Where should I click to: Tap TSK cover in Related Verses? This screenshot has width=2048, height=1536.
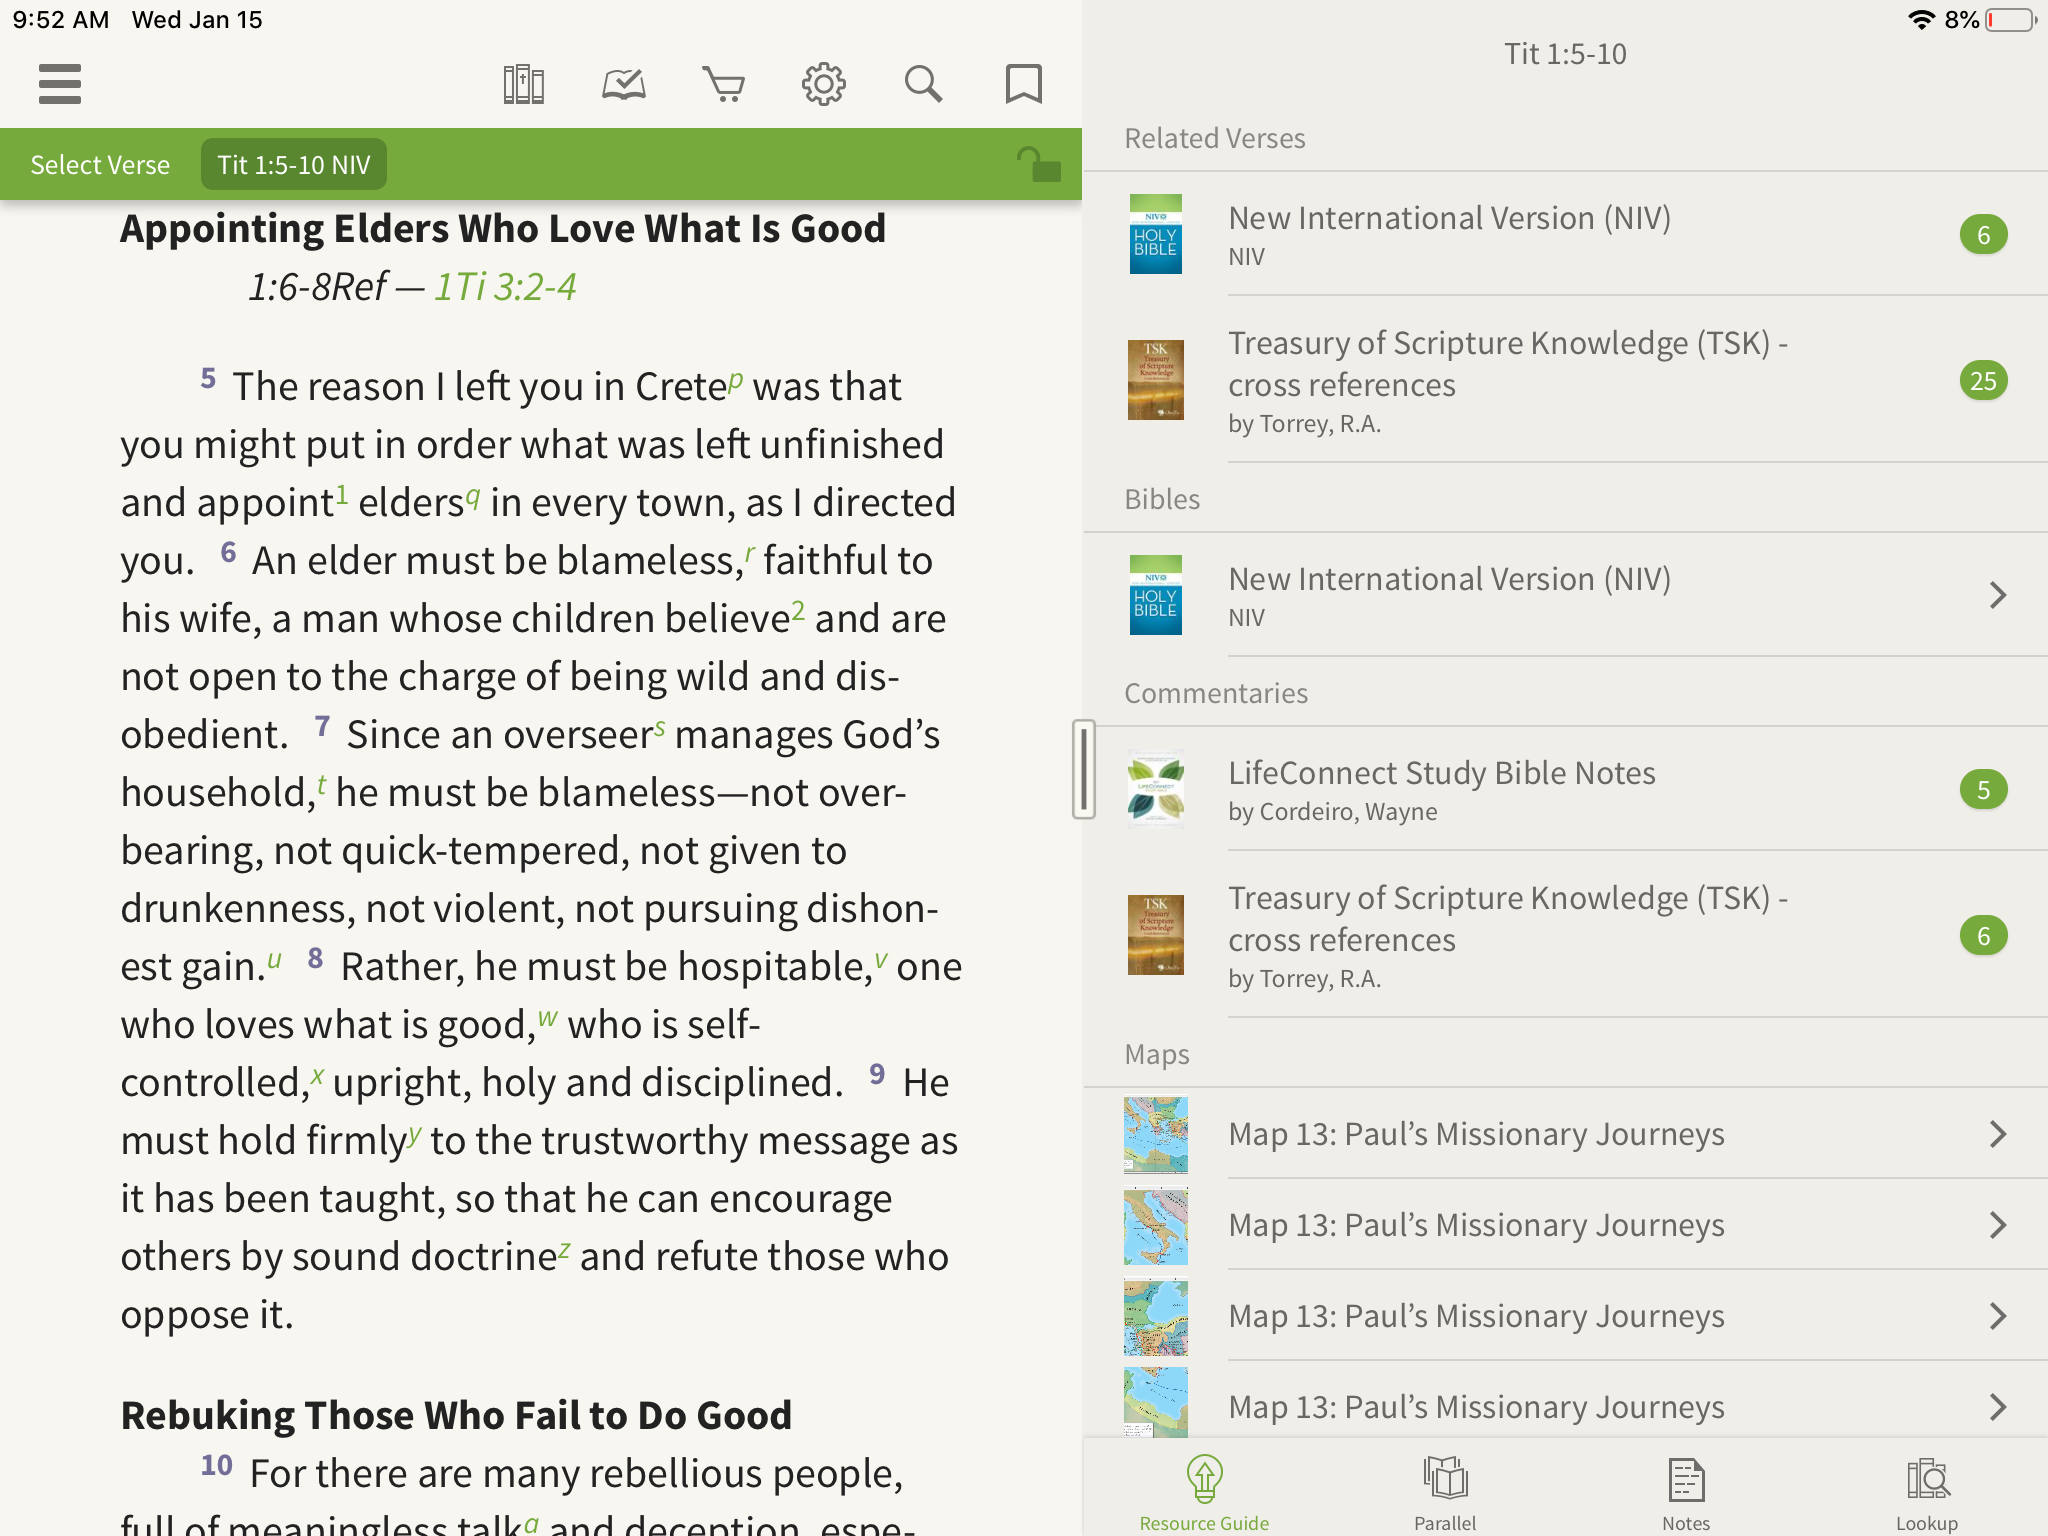(x=1155, y=380)
